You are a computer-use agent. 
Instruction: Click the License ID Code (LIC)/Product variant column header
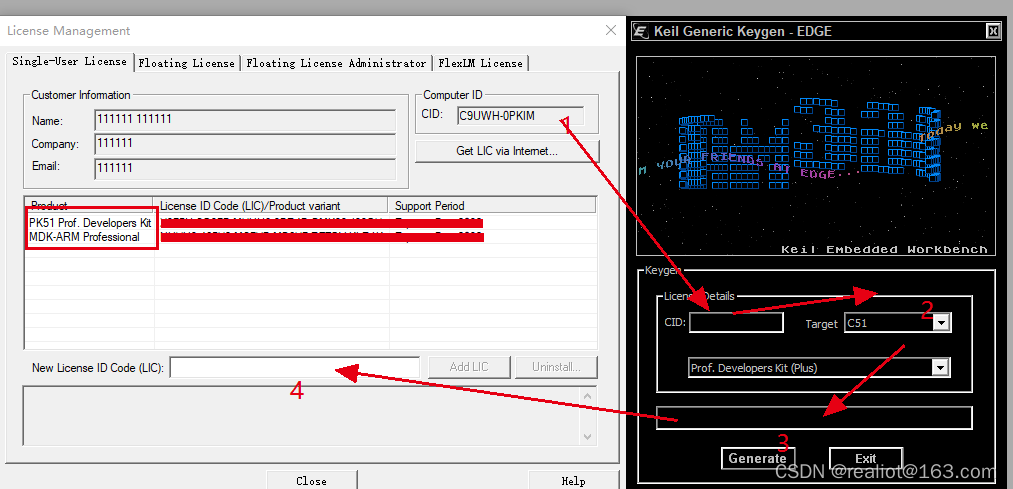click(x=270, y=205)
